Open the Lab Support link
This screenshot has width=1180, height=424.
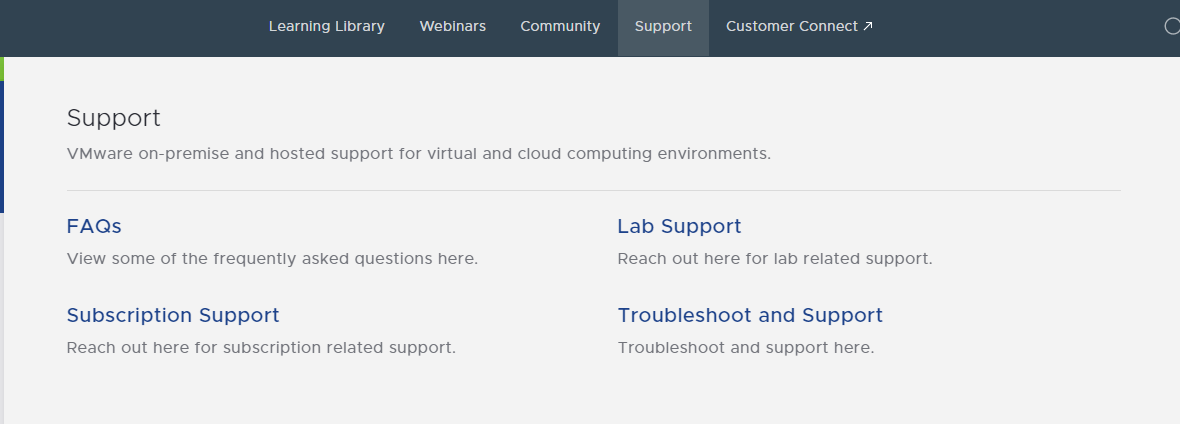679,226
